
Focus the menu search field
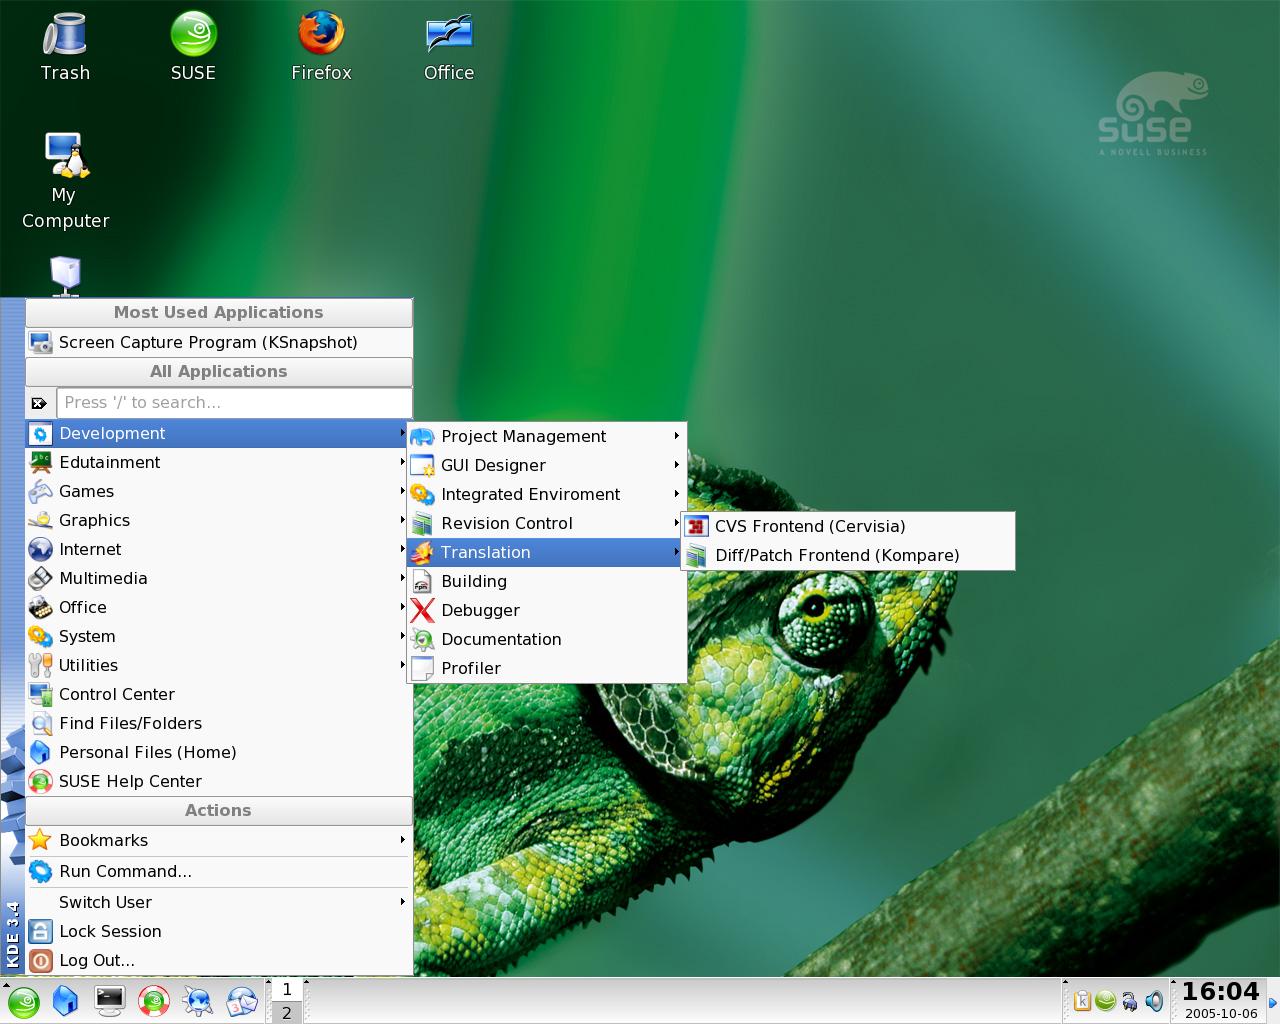coord(234,403)
